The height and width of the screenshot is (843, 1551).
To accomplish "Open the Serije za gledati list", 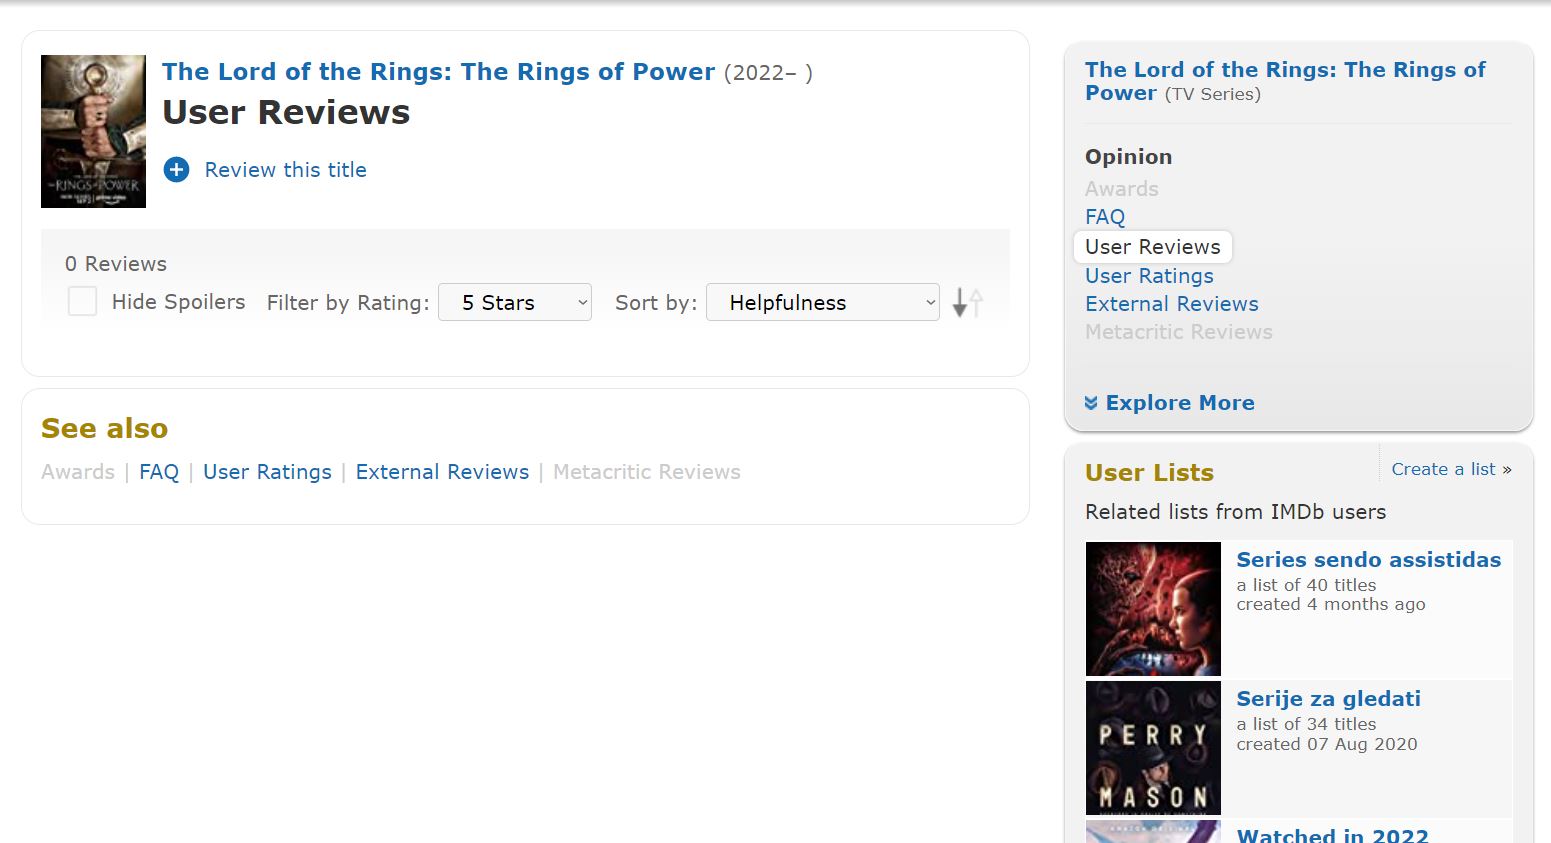I will pyautogui.click(x=1328, y=699).
